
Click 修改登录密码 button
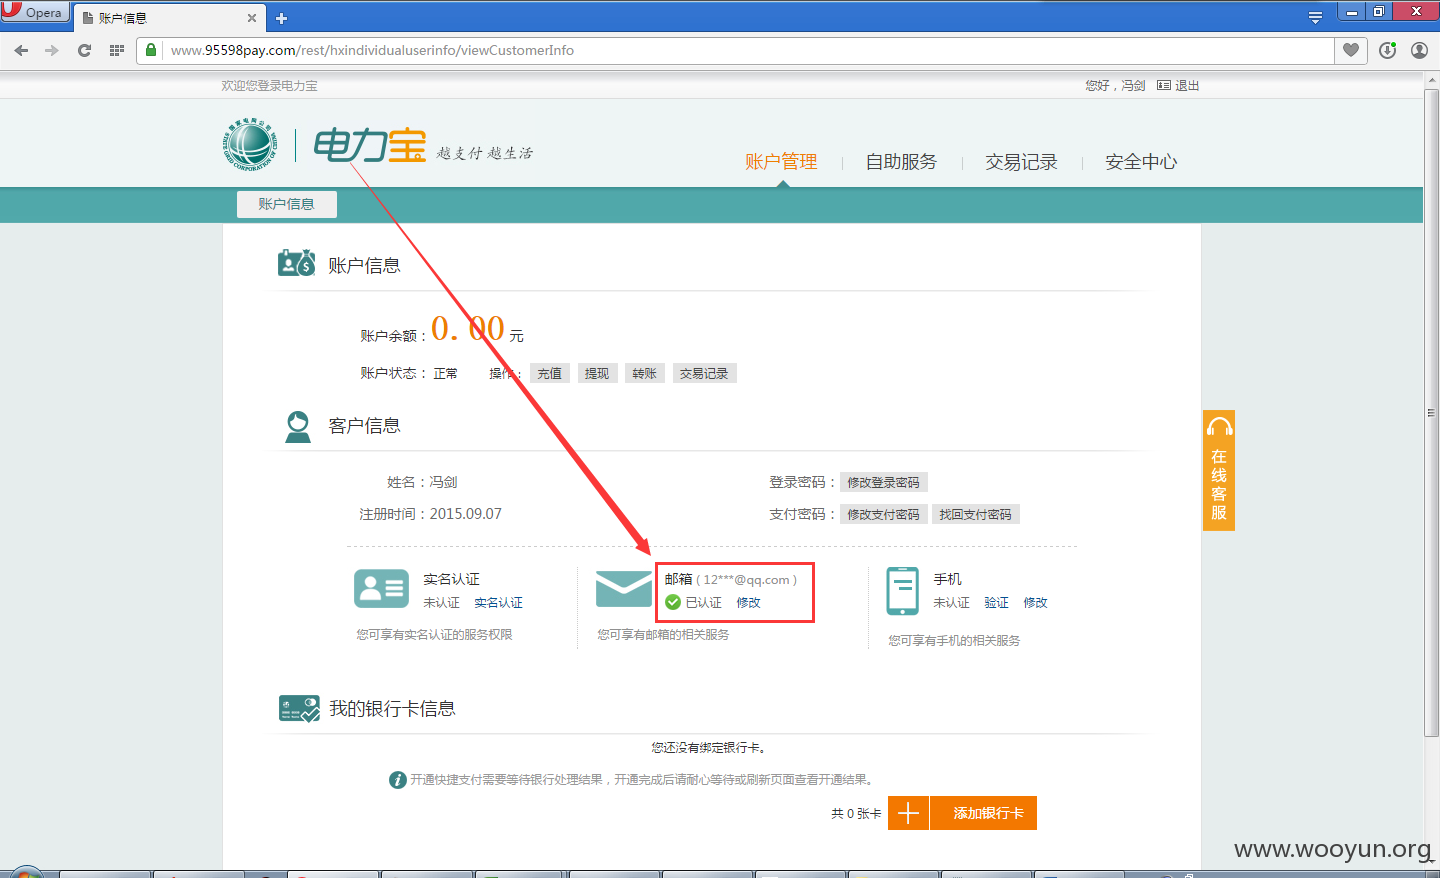click(884, 482)
